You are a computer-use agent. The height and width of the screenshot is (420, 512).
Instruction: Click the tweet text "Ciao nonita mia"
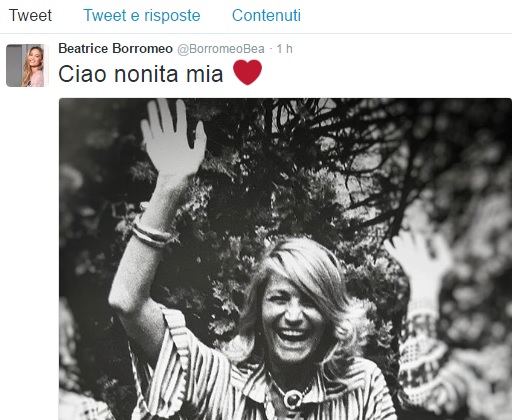tap(141, 74)
